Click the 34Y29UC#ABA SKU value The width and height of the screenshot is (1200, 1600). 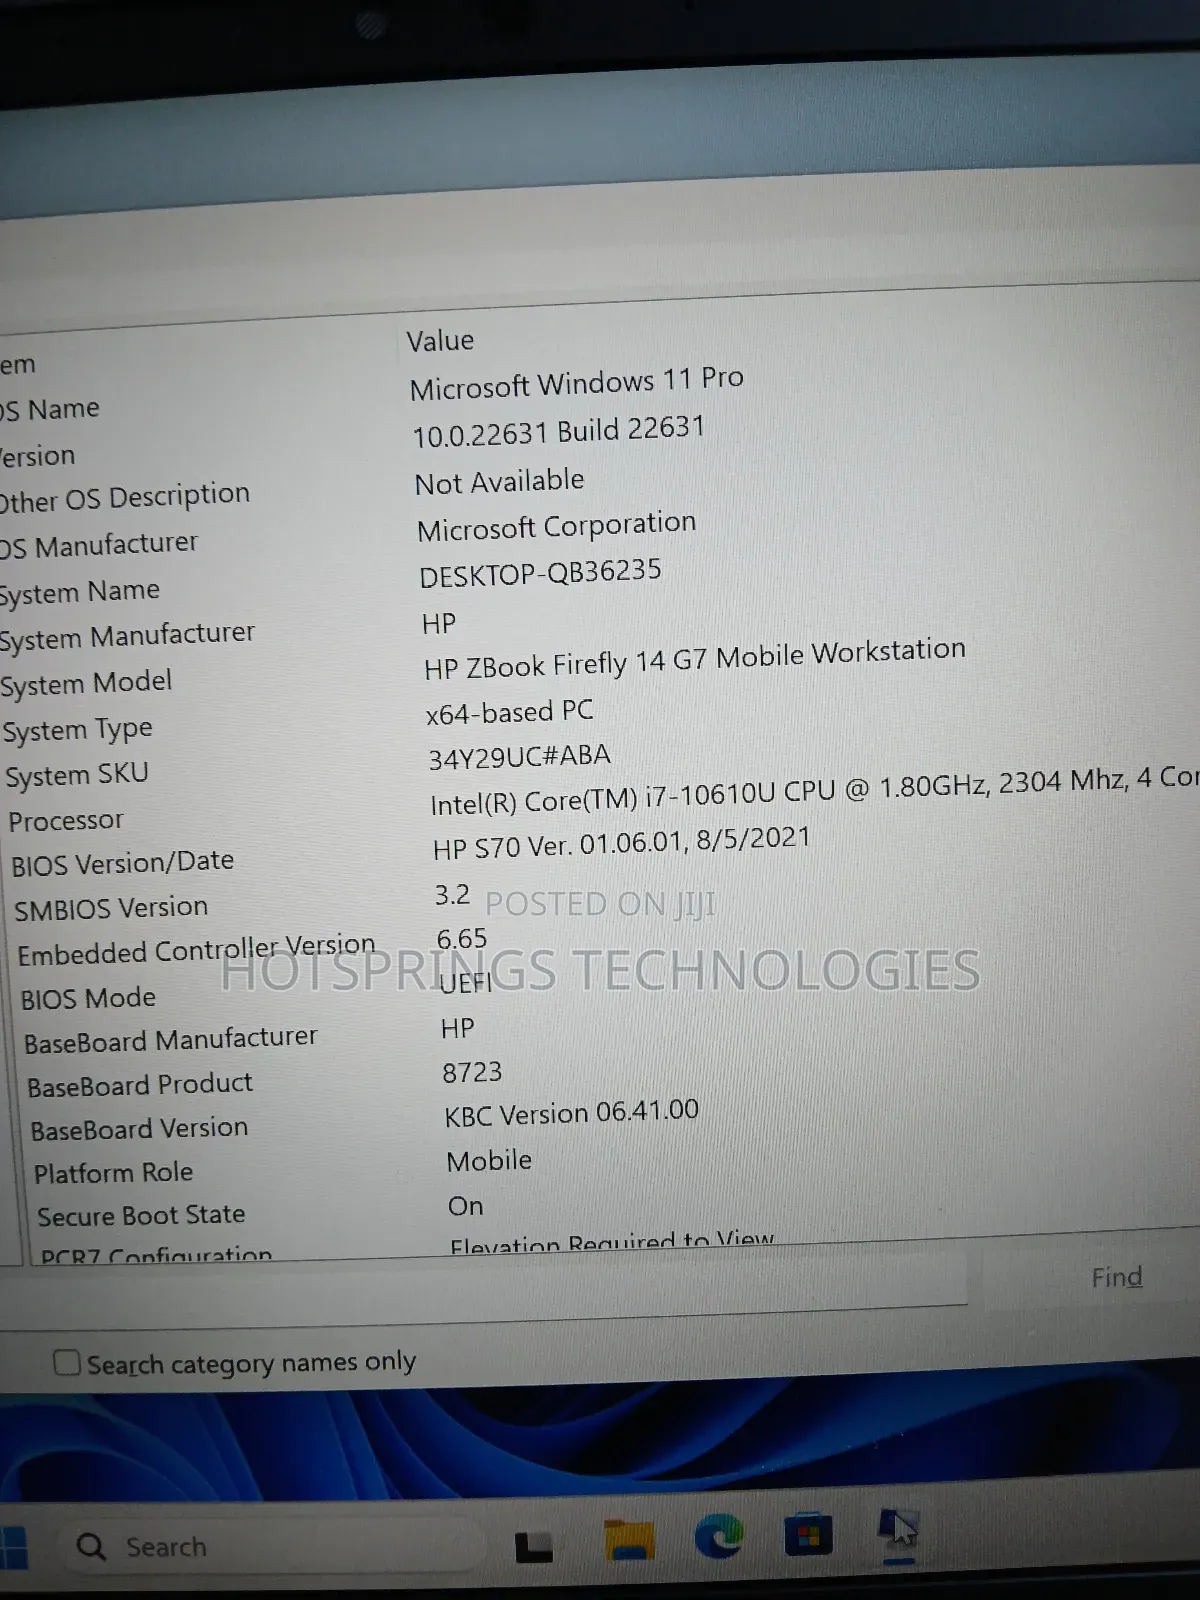tap(520, 757)
